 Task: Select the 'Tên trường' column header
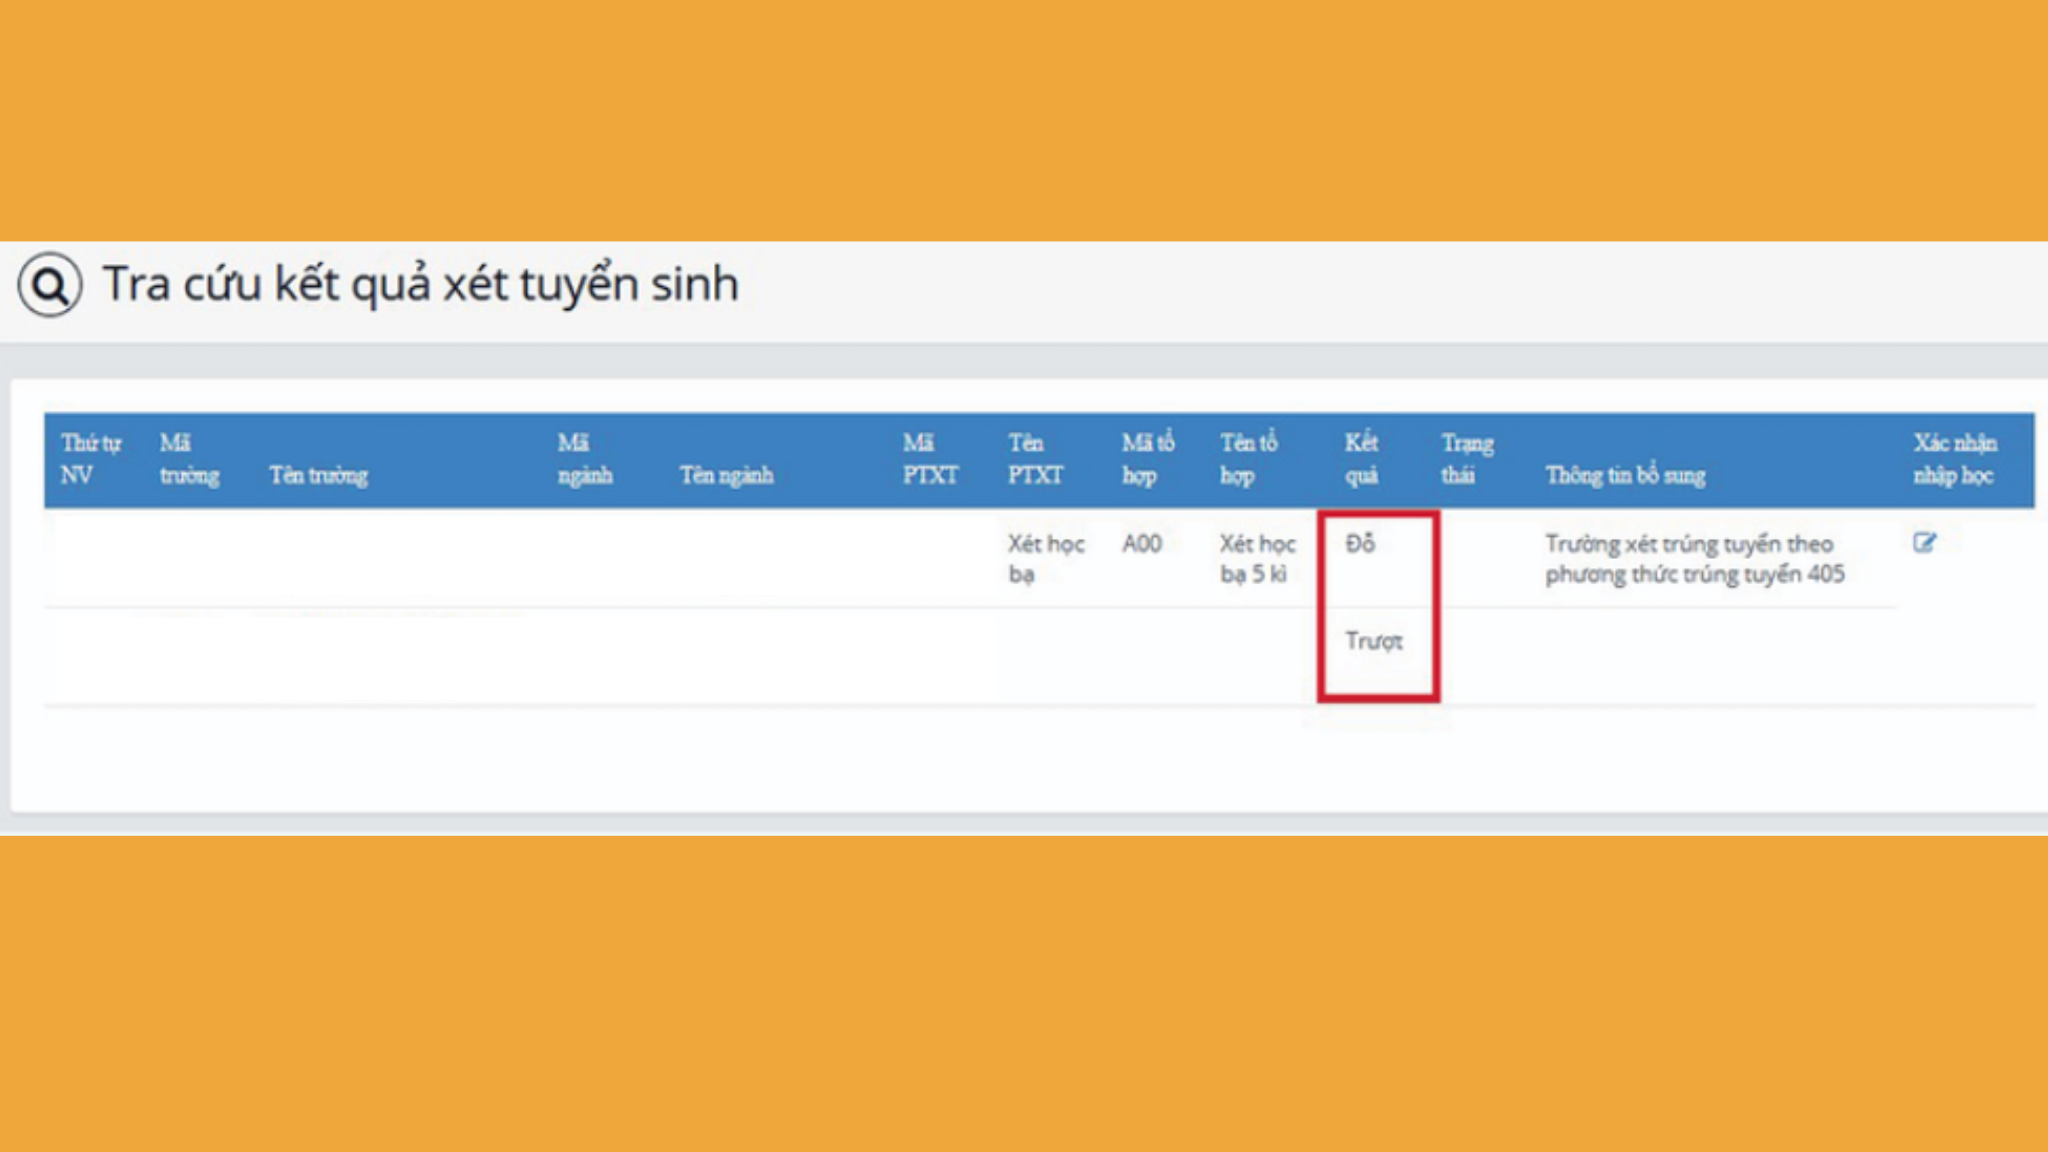click(318, 475)
